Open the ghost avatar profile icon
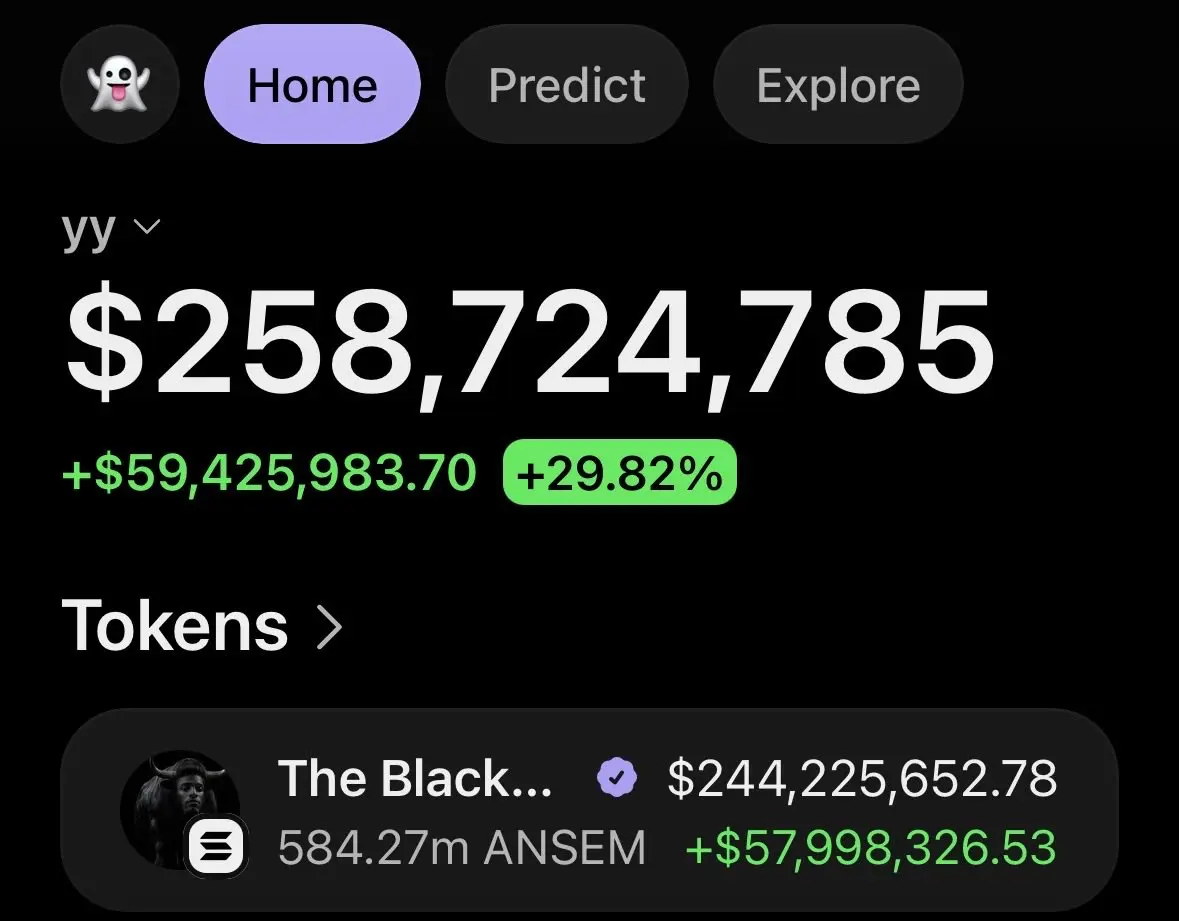Image resolution: width=1179 pixels, height=921 pixels. pyautogui.click(x=120, y=84)
